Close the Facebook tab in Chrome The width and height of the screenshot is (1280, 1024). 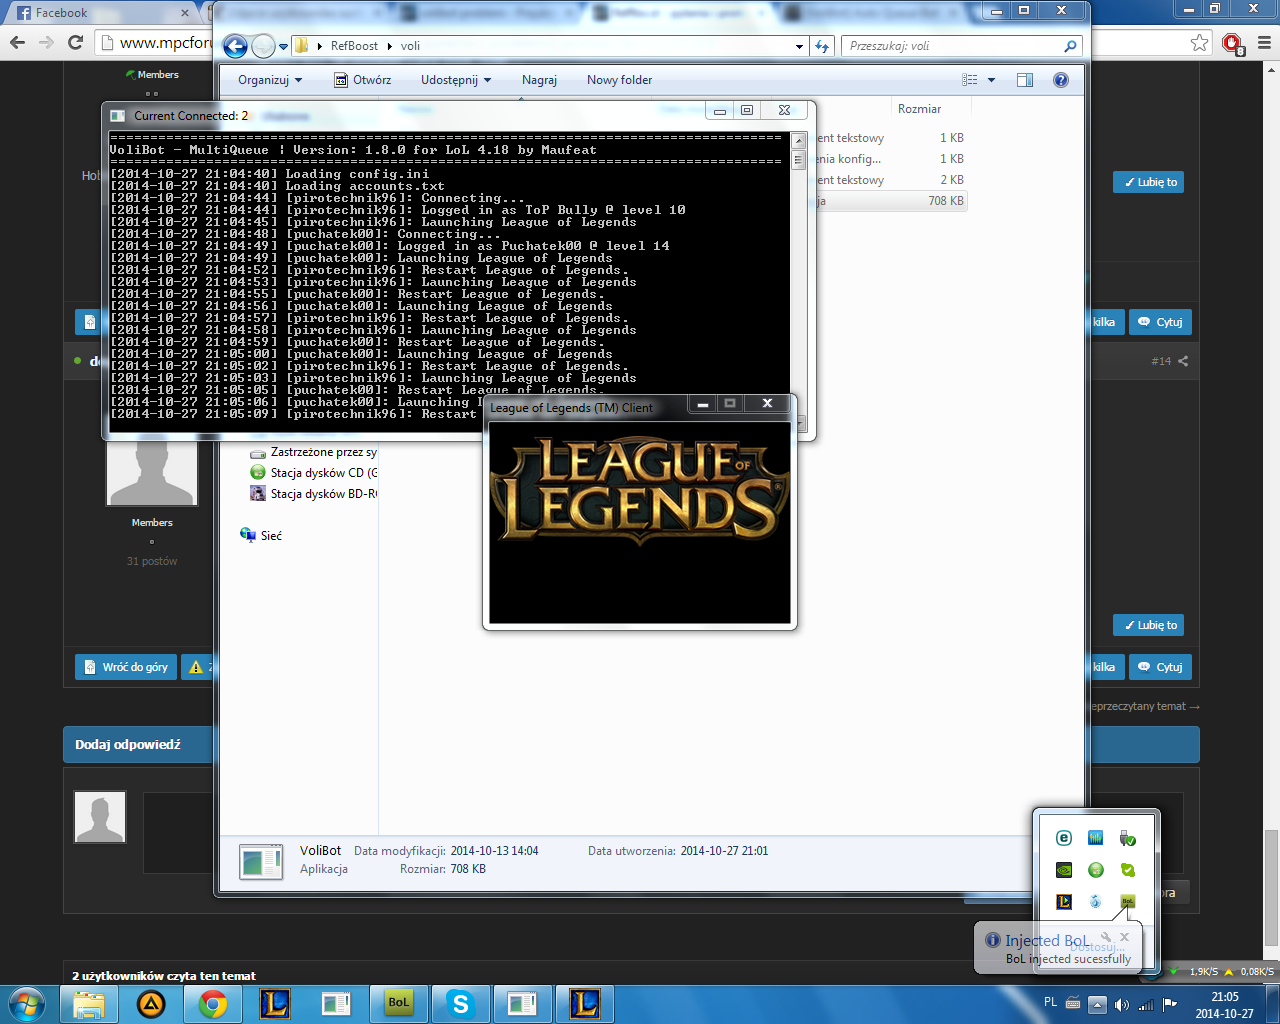point(185,13)
